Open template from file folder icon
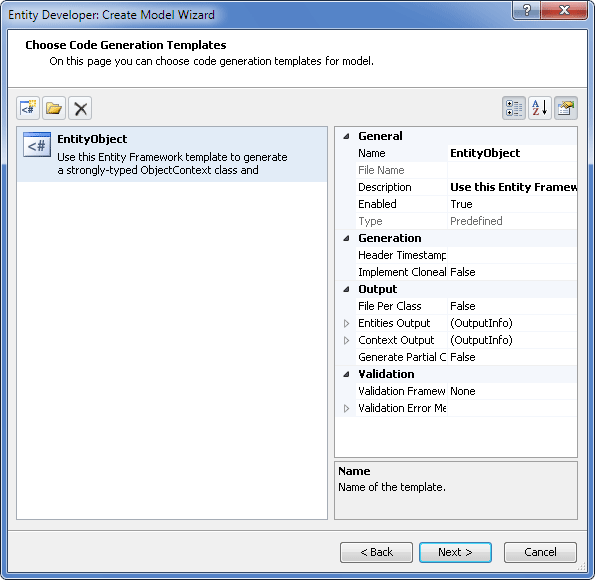This screenshot has height=580, width=595. click(x=54, y=108)
